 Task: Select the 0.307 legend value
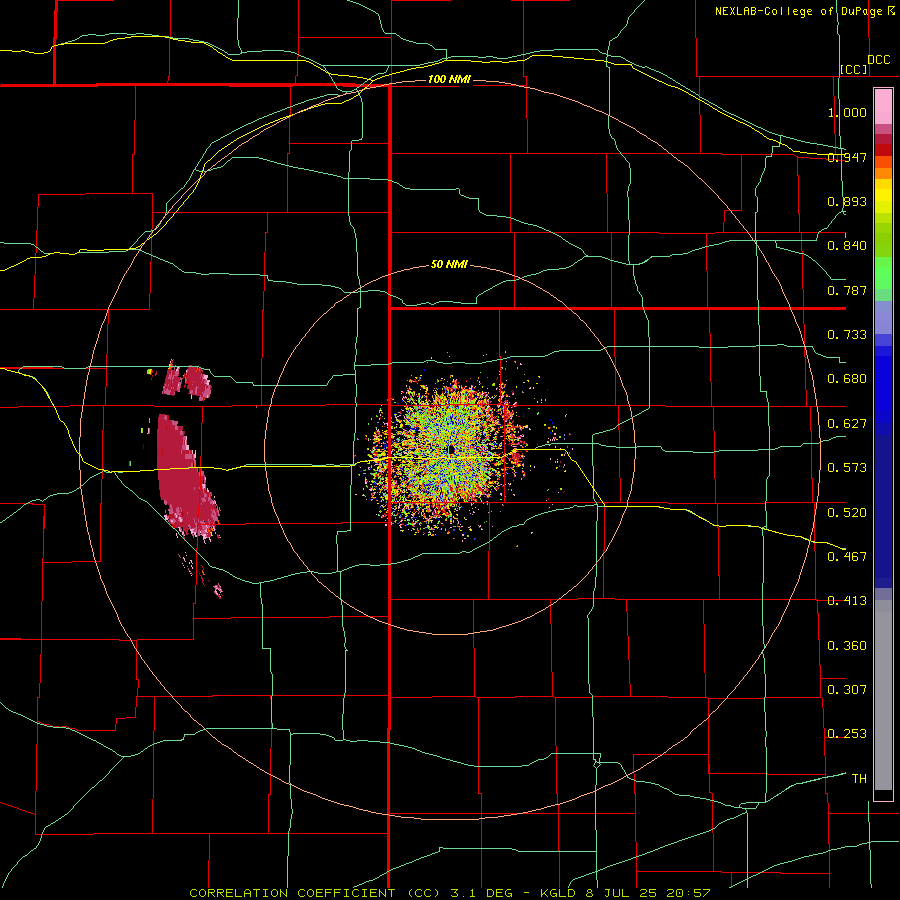click(847, 690)
